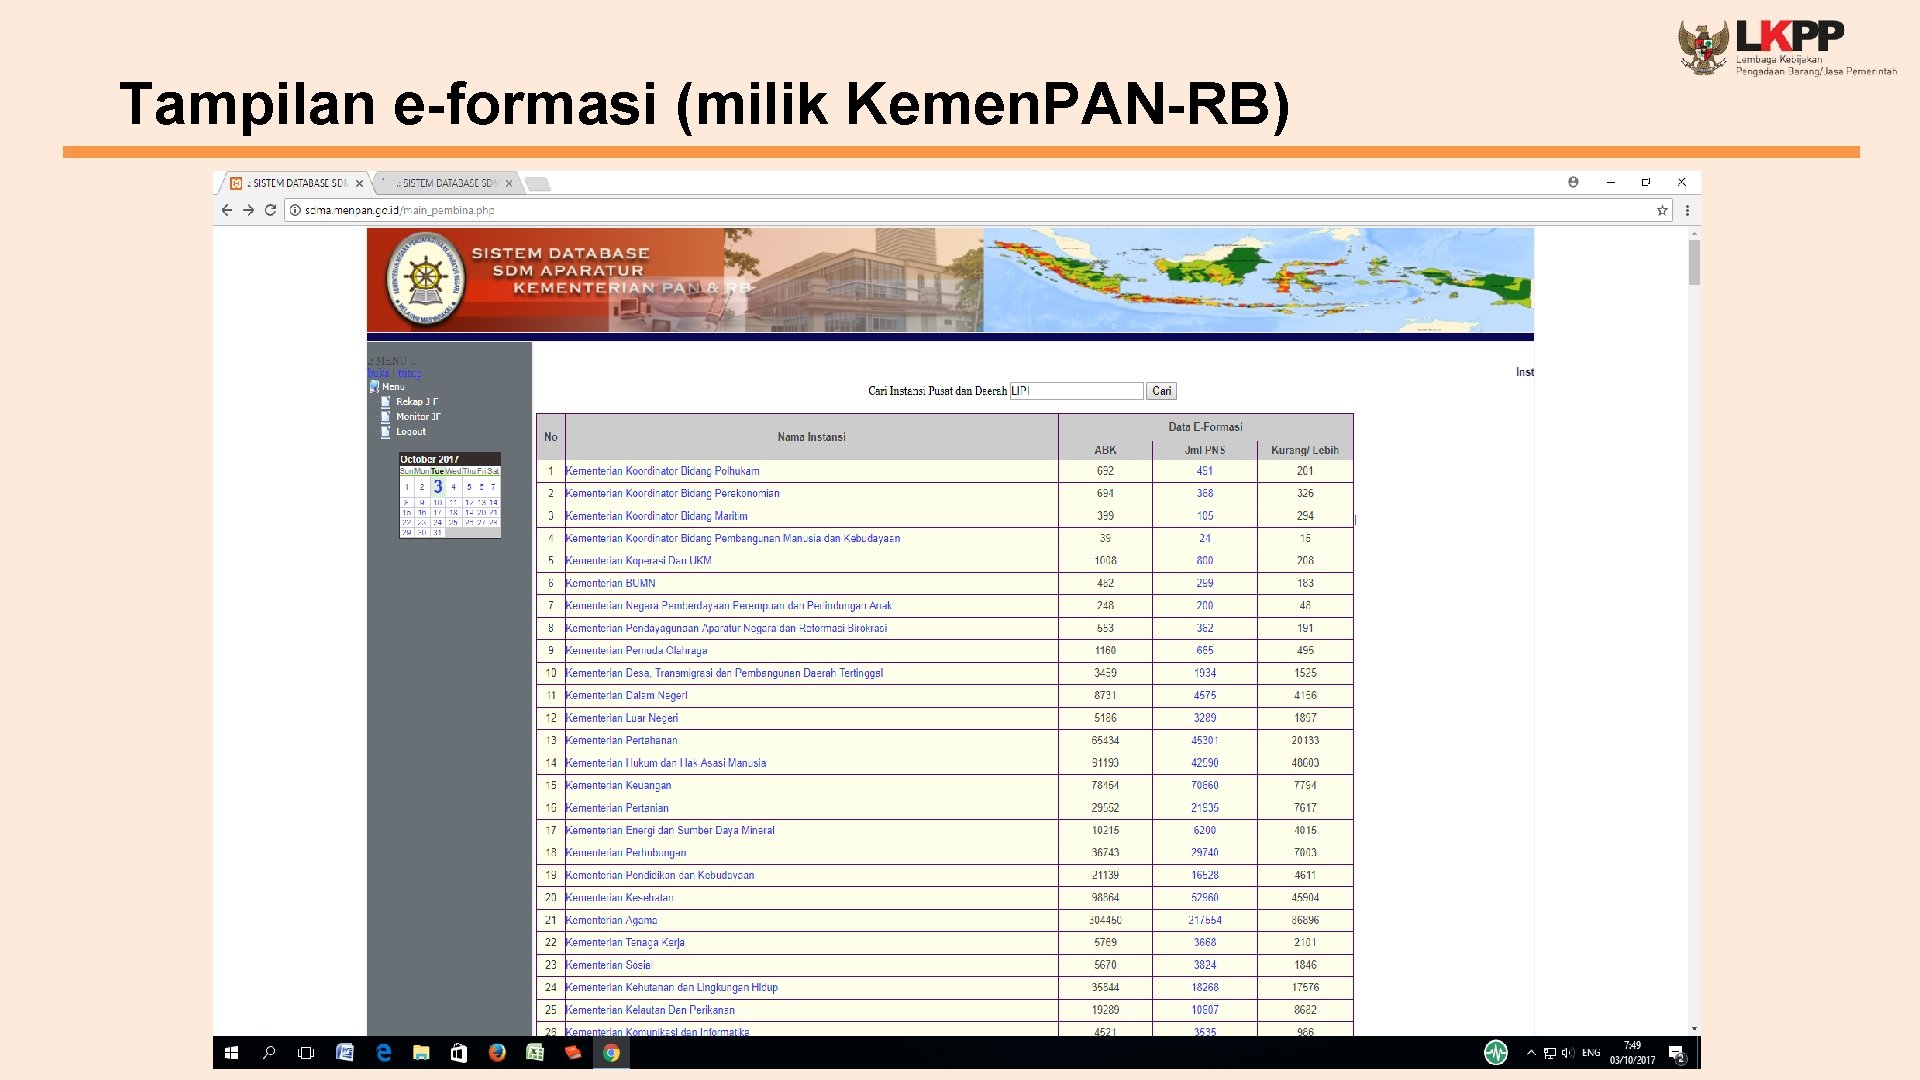The image size is (1920, 1080).
Task: Open the Monitor JF menu item
Action: pyautogui.click(x=418, y=417)
